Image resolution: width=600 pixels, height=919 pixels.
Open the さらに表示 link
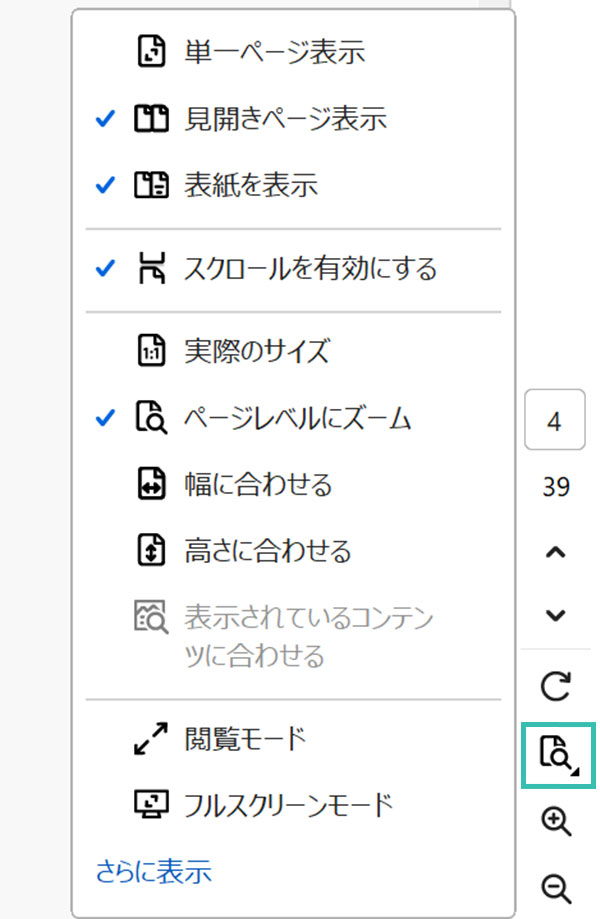153,872
